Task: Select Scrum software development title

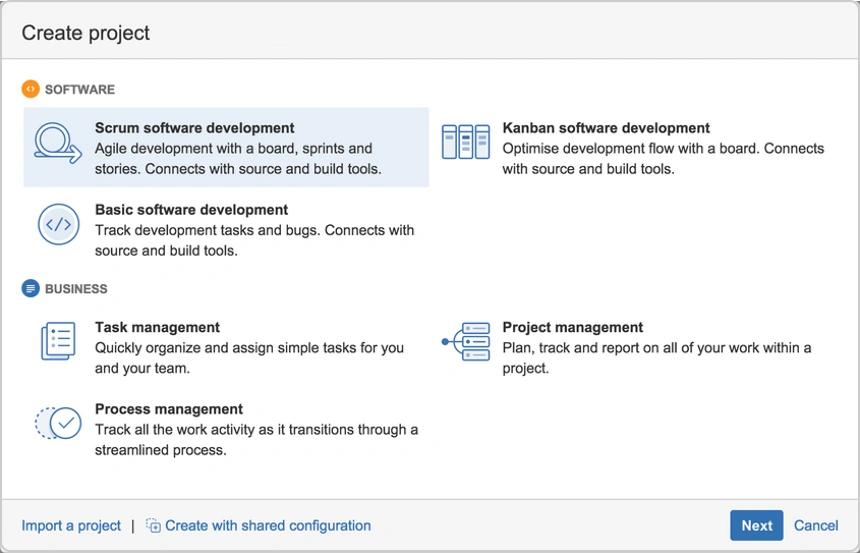Action: (195, 128)
